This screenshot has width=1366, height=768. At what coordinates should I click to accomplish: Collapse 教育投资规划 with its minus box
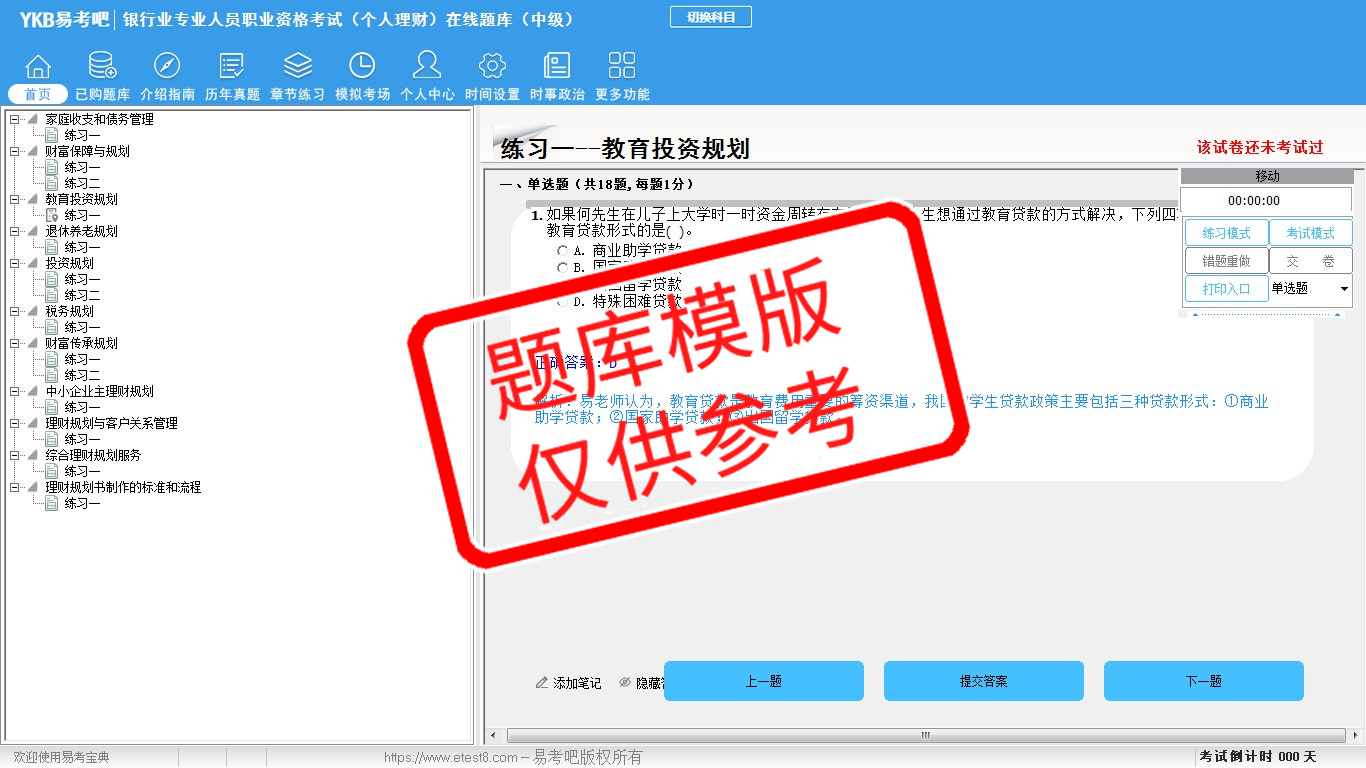[14, 200]
